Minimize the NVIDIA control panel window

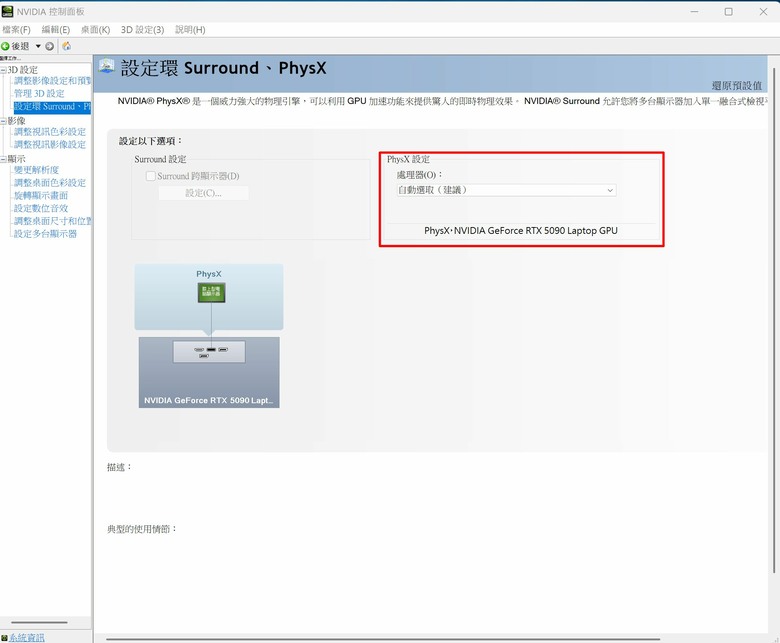pyautogui.click(x=694, y=11)
